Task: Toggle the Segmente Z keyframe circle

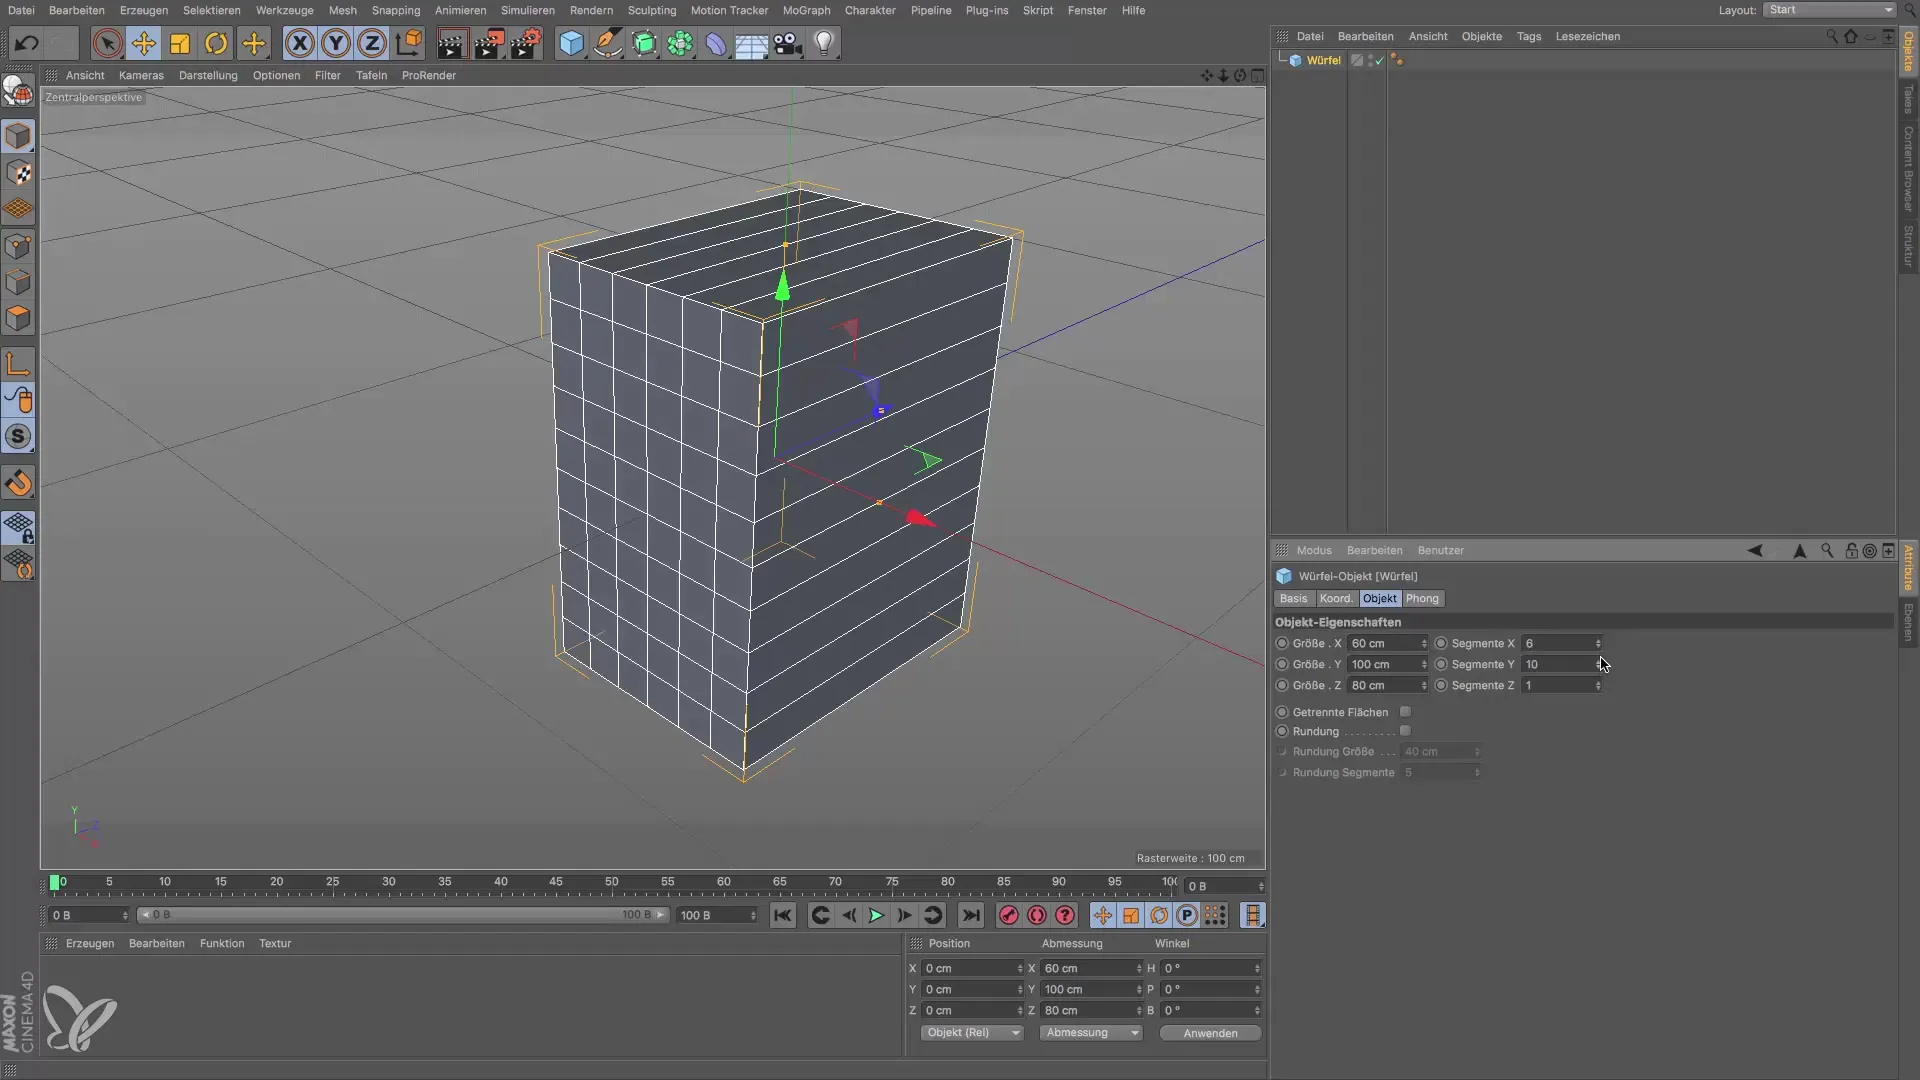Action: (x=1441, y=685)
